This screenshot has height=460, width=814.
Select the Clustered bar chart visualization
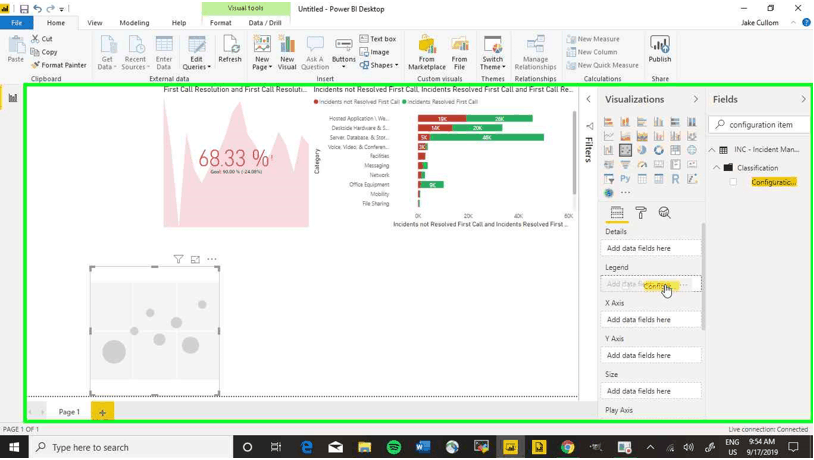point(642,122)
